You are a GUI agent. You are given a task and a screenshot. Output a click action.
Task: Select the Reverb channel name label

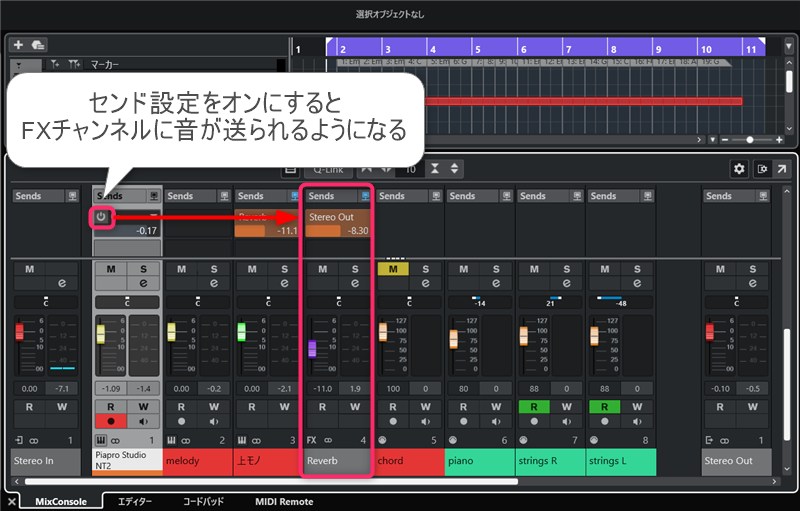coord(337,462)
